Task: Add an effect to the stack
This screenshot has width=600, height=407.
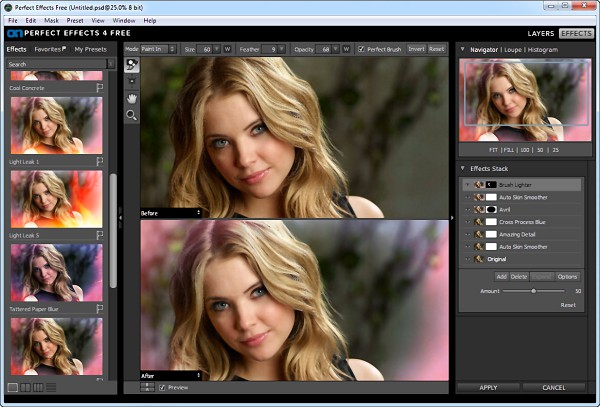Action: click(501, 277)
